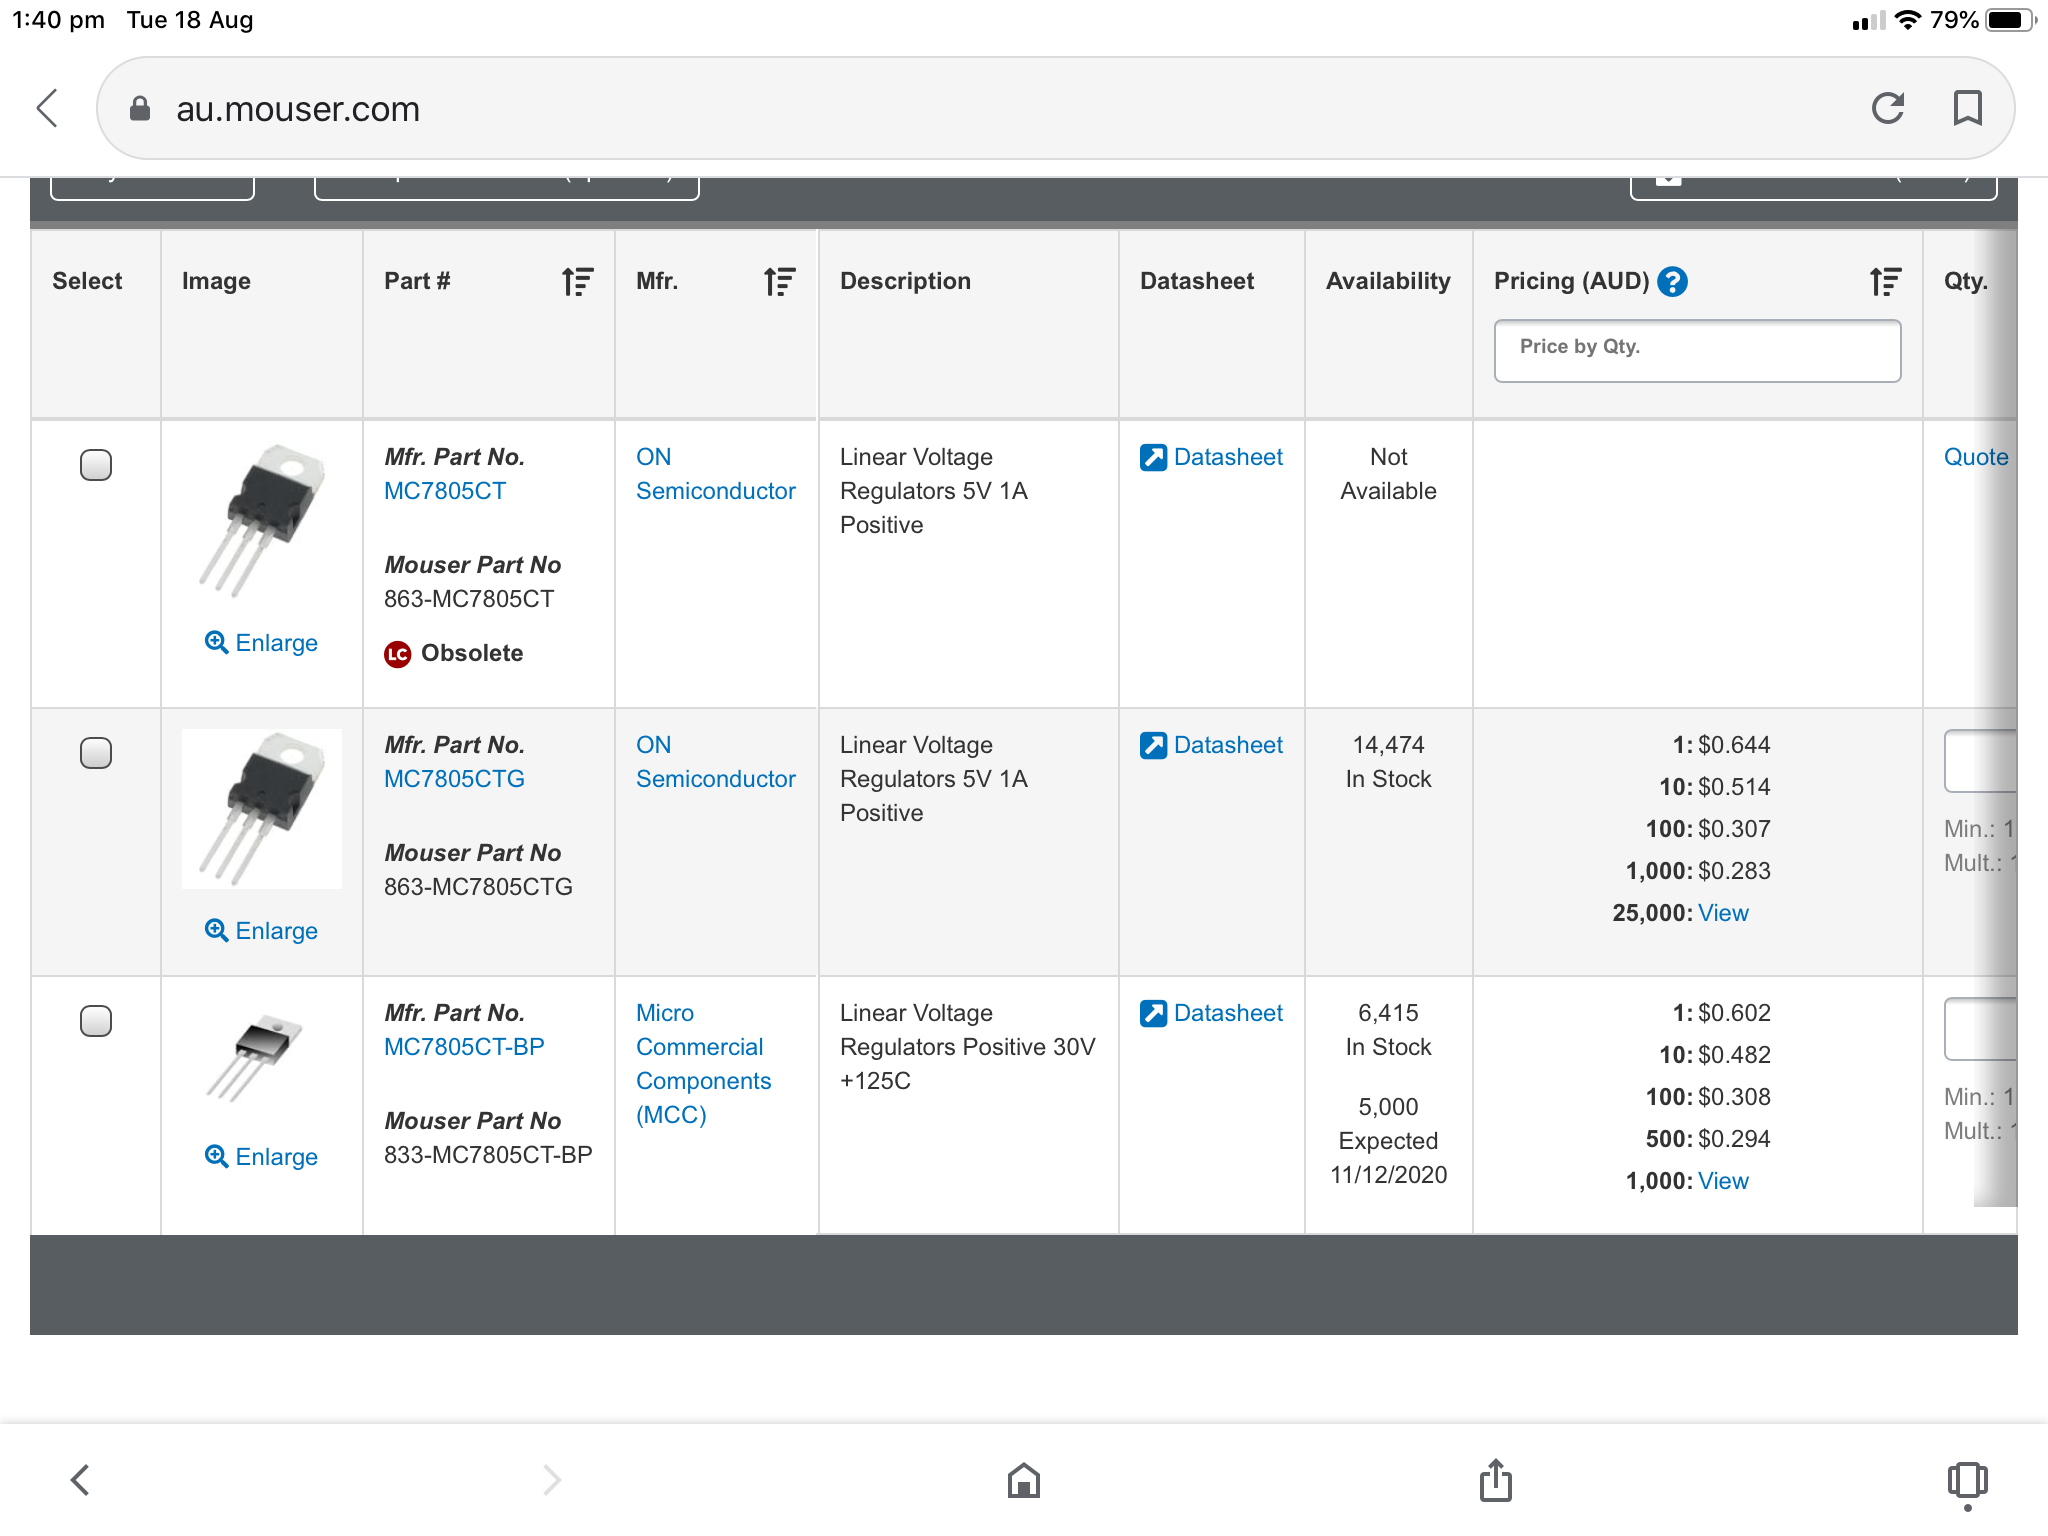Open MC7805CT product thumbnail

(262, 520)
